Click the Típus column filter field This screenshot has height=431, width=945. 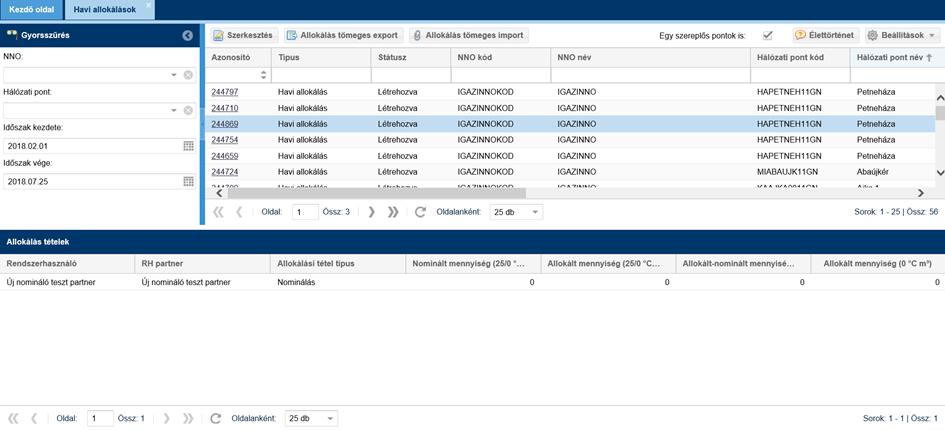[321, 75]
